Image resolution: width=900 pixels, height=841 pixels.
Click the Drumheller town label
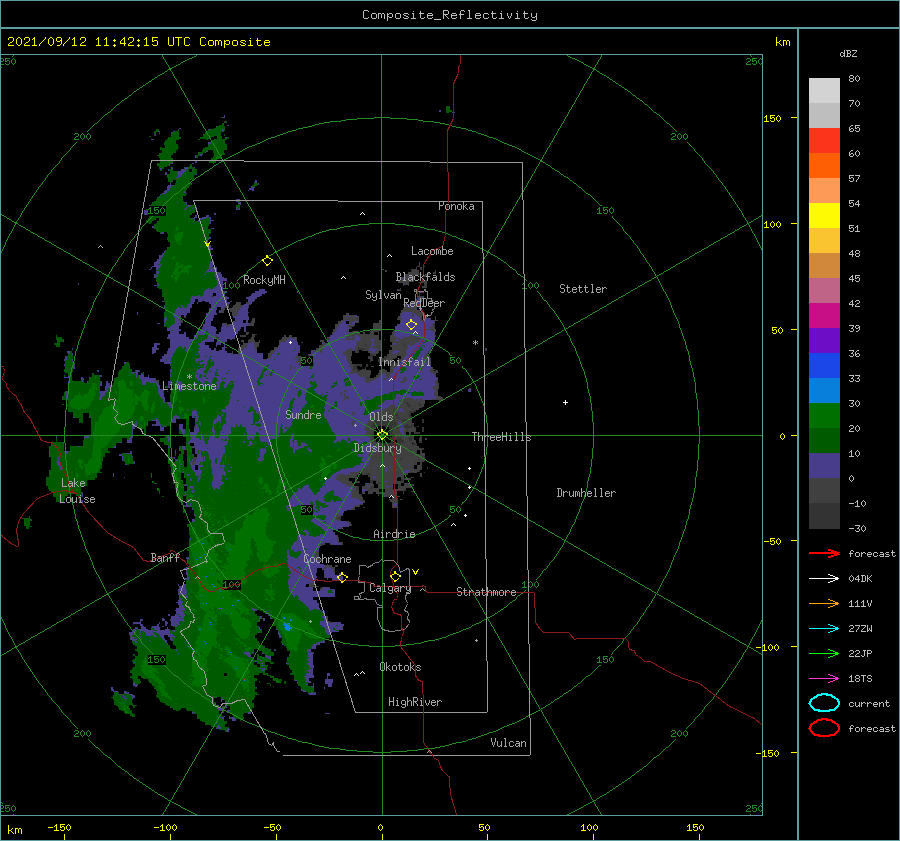(x=586, y=493)
